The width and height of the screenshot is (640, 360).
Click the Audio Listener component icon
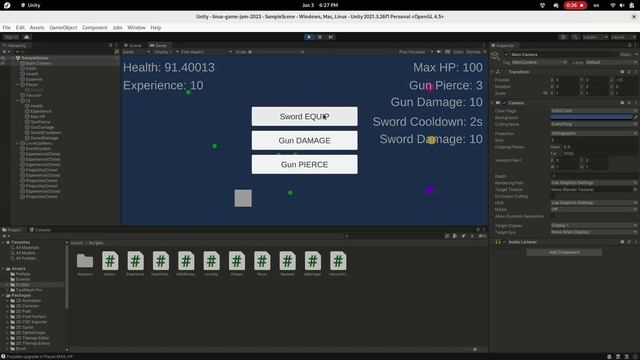498,242
